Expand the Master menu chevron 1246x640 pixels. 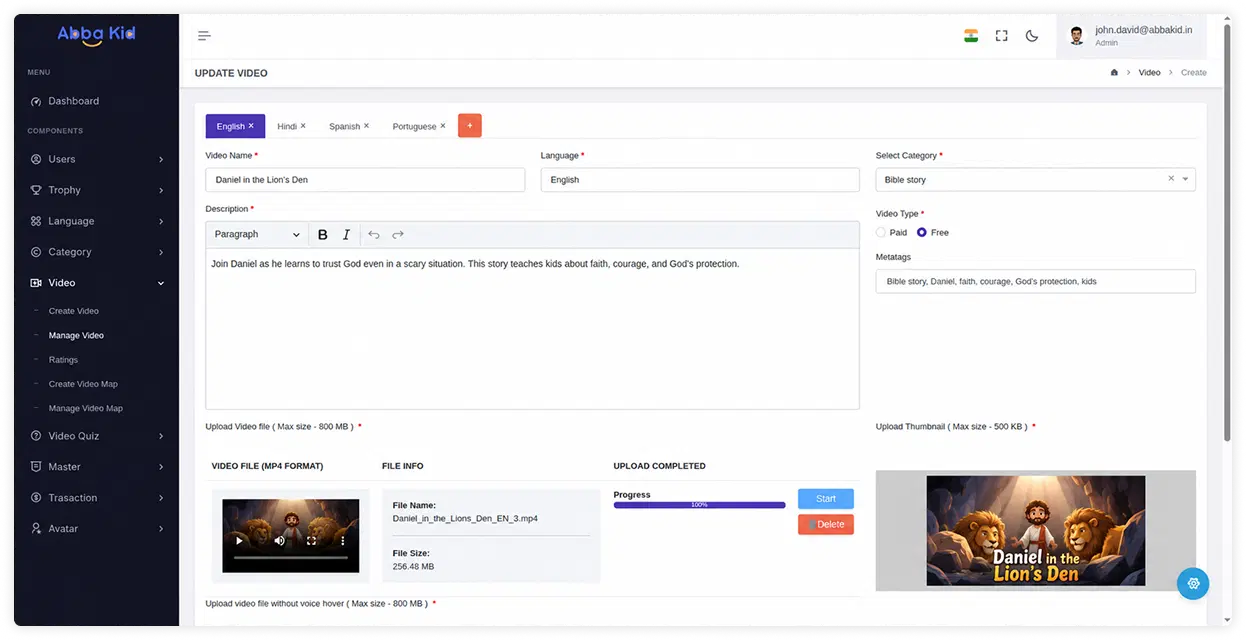pyautogui.click(x=161, y=467)
